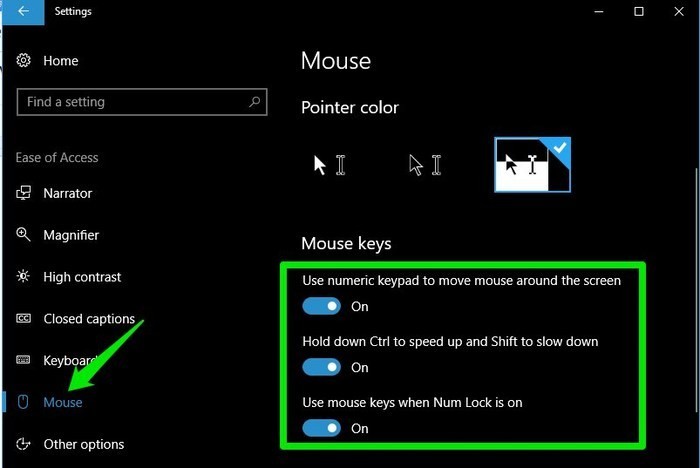Click the search magnifier icon
The width and height of the screenshot is (700, 468).
pos(255,102)
